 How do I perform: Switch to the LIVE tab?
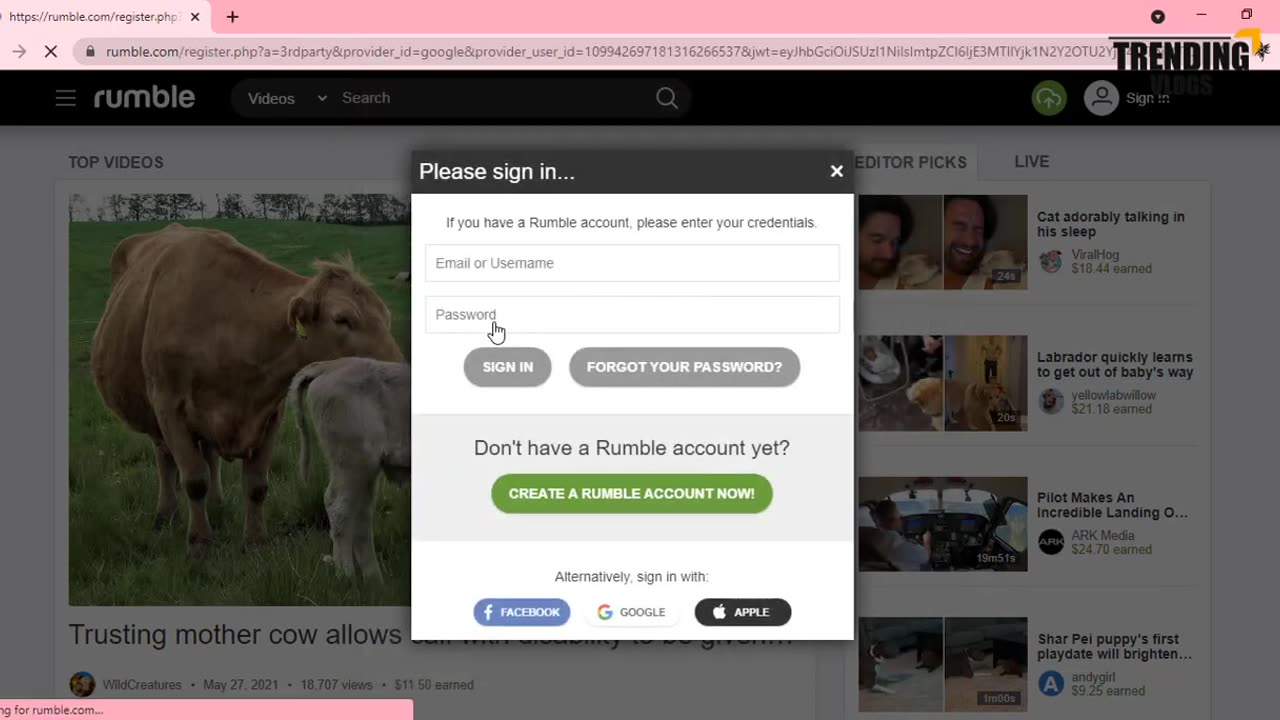pyautogui.click(x=1031, y=162)
